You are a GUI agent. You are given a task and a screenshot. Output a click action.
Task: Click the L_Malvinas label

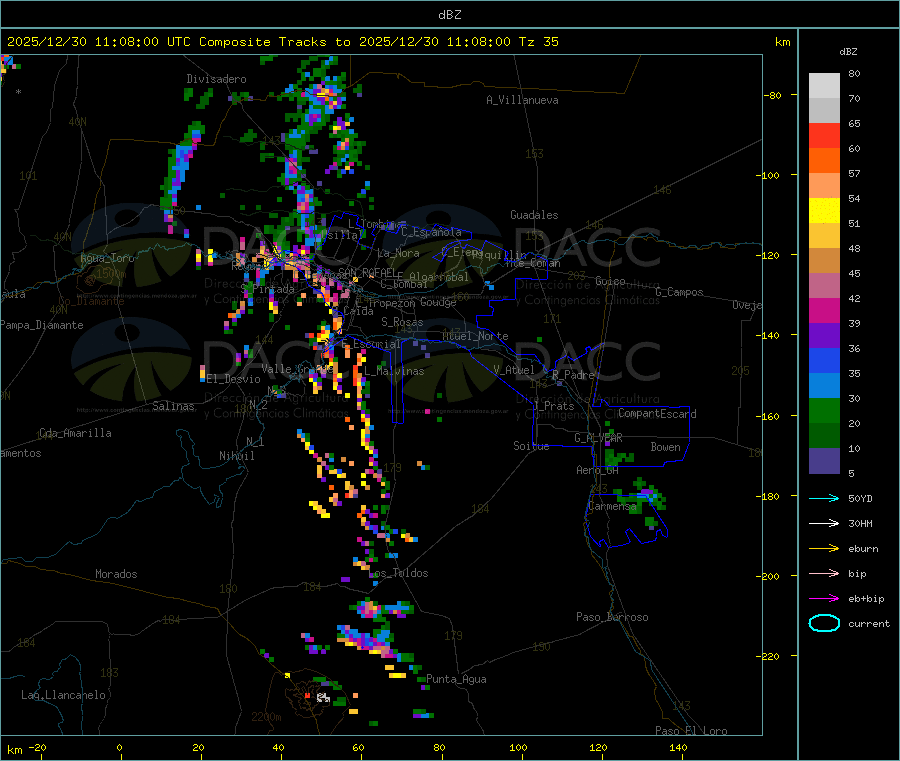pos(394,371)
